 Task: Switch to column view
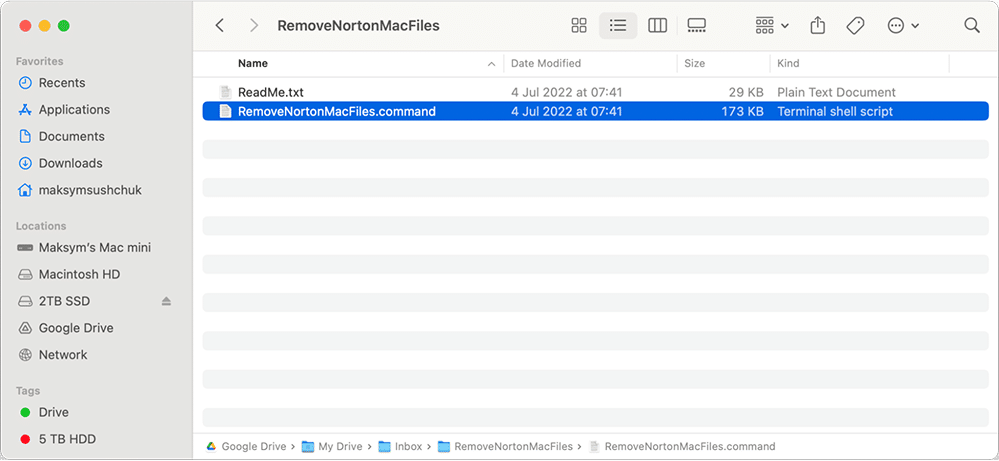coord(657,25)
